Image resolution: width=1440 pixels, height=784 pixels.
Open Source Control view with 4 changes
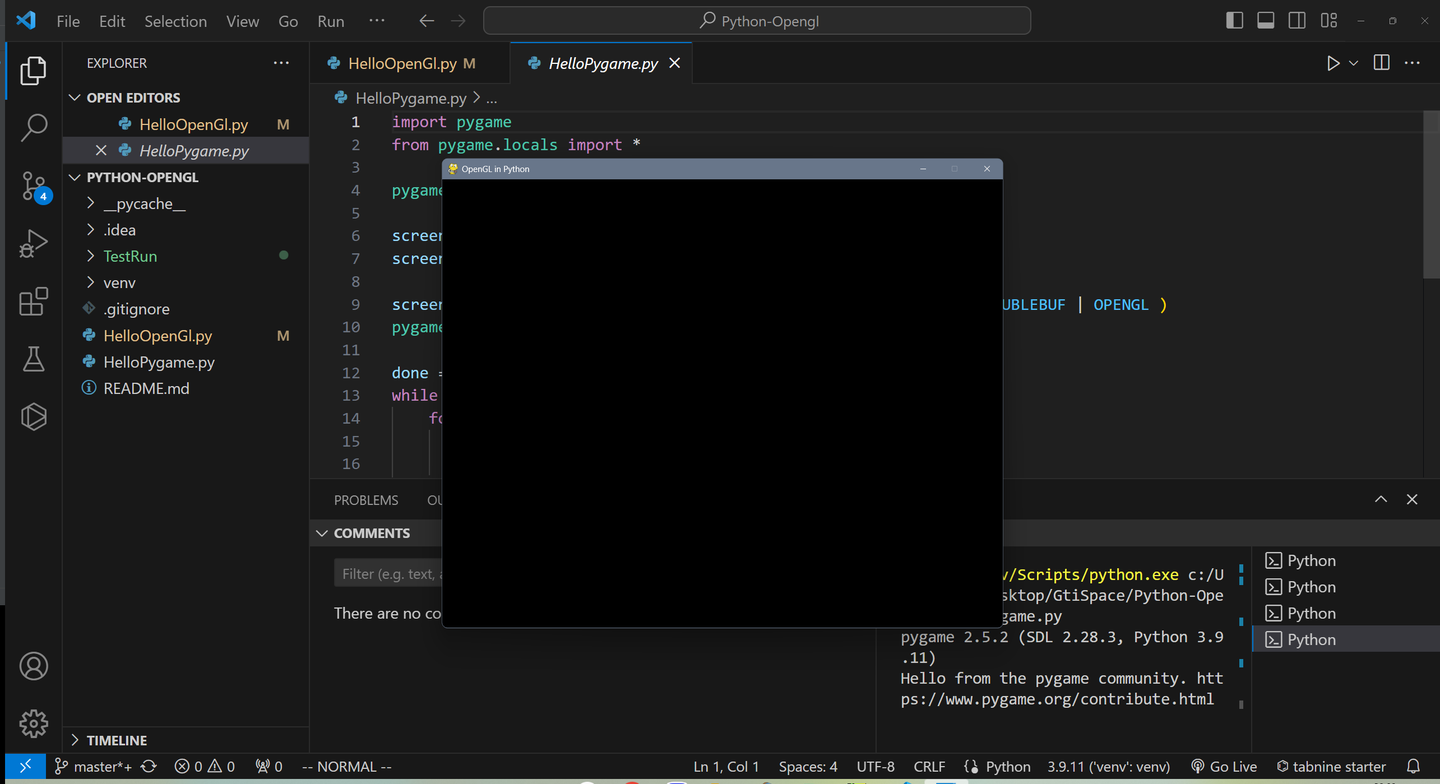(x=34, y=187)
